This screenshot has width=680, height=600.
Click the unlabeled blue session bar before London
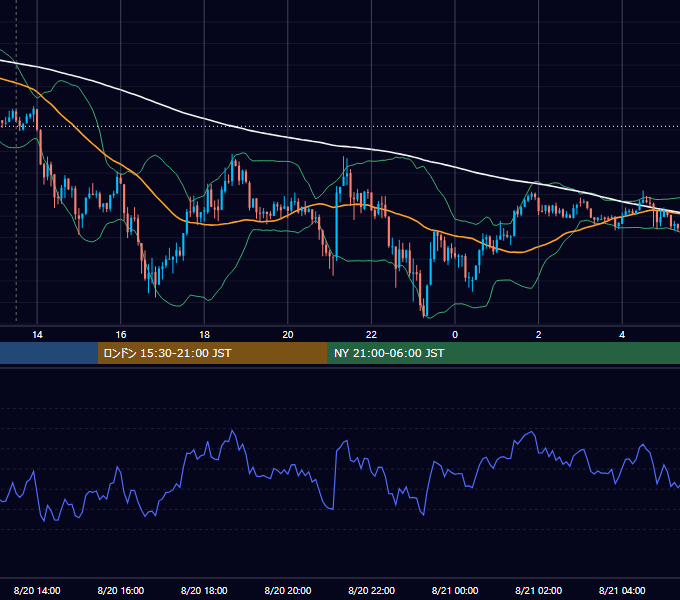tap(49, 353)
